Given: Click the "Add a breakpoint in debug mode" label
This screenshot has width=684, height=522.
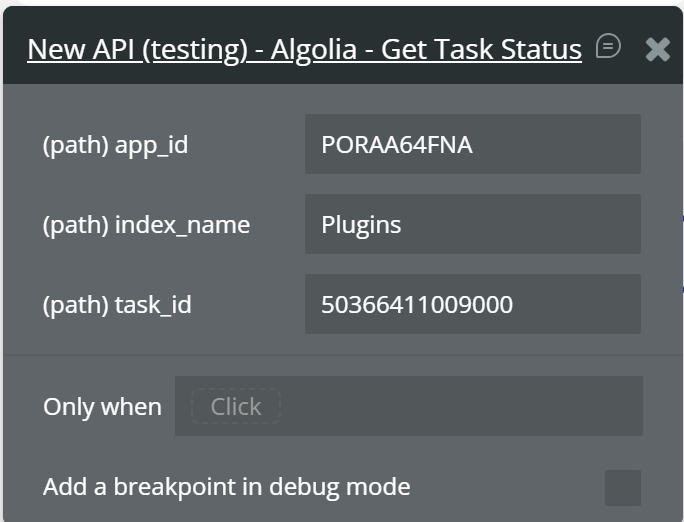Looking at the screenshot, I should [x=226, y=487].
